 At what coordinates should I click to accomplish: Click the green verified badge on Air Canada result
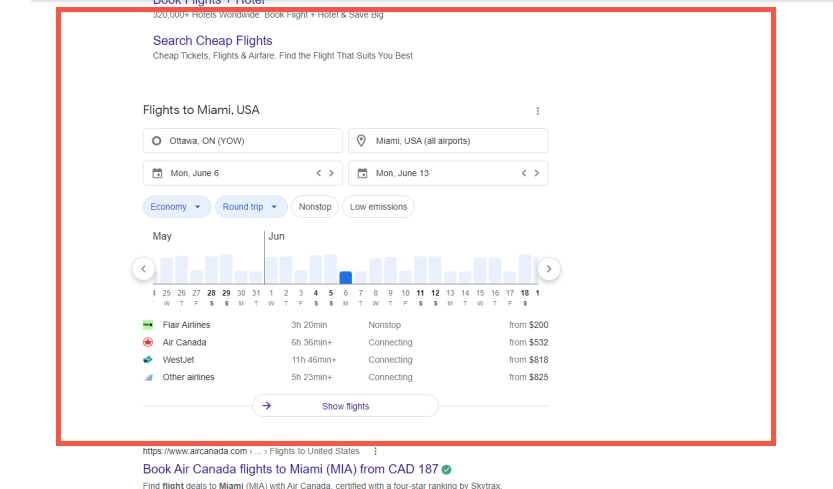tap(447, 469)
